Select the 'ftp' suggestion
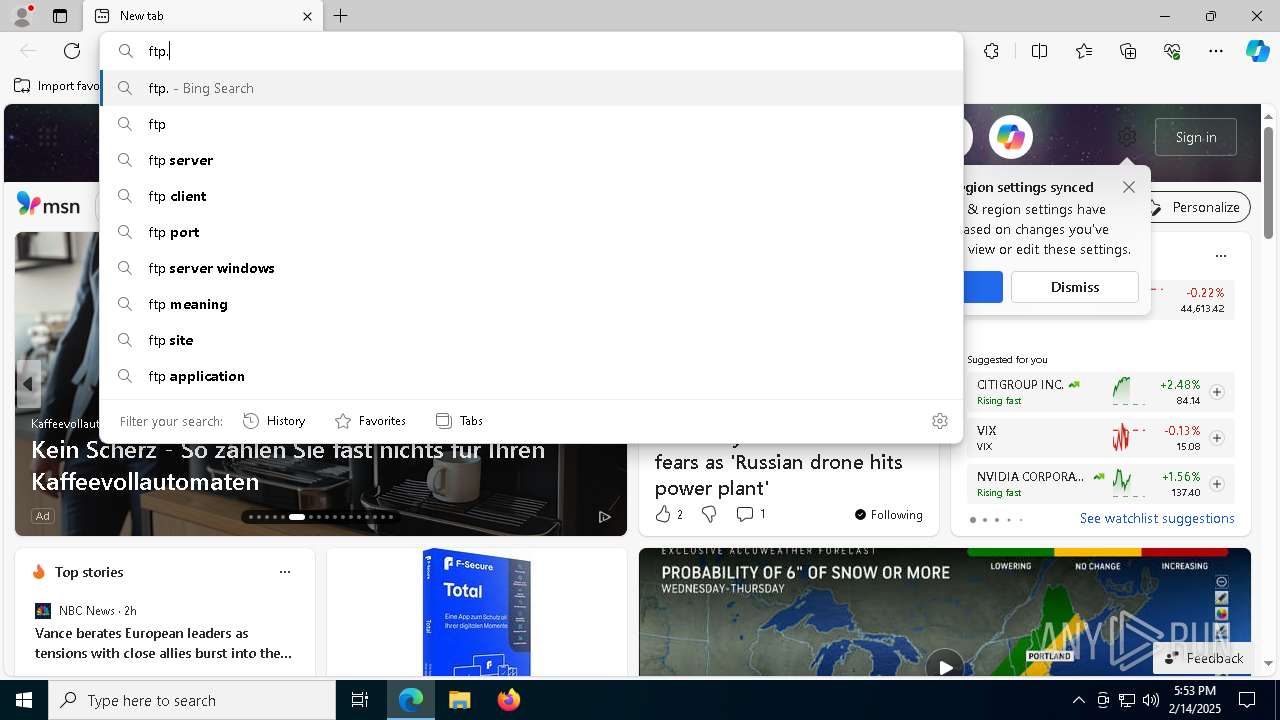 click(x=531, y=124)
